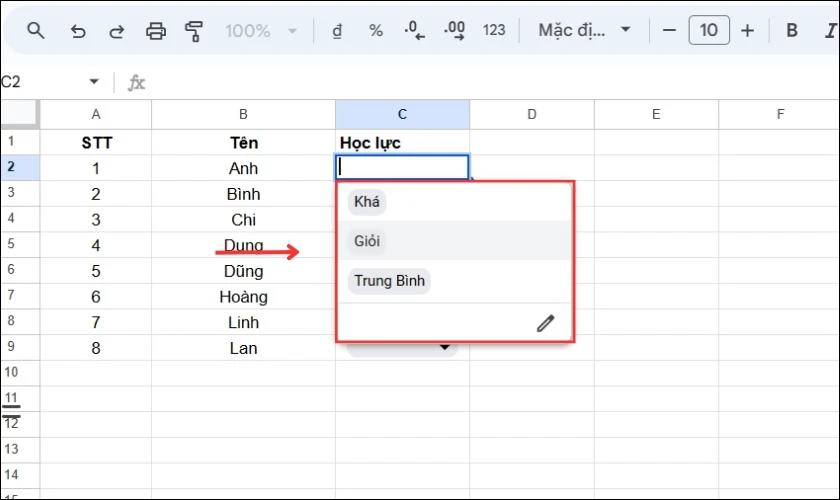Print the spreadsheet

(156, 31)
